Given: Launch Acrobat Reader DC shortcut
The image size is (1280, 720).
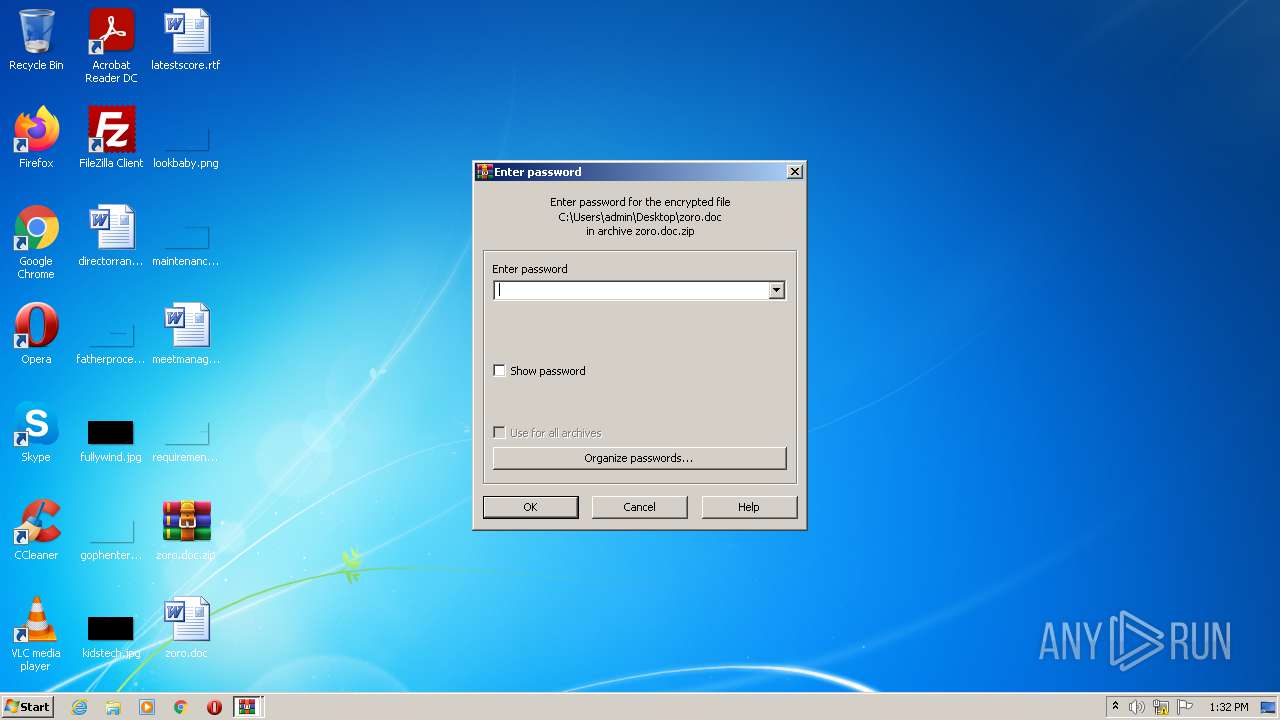Looking at the screenshot, I should pos(111,46).
